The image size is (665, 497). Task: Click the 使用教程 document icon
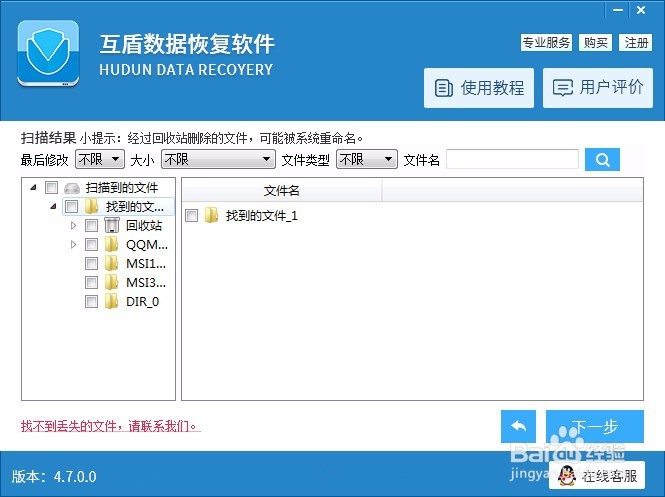tap(443, 88)
